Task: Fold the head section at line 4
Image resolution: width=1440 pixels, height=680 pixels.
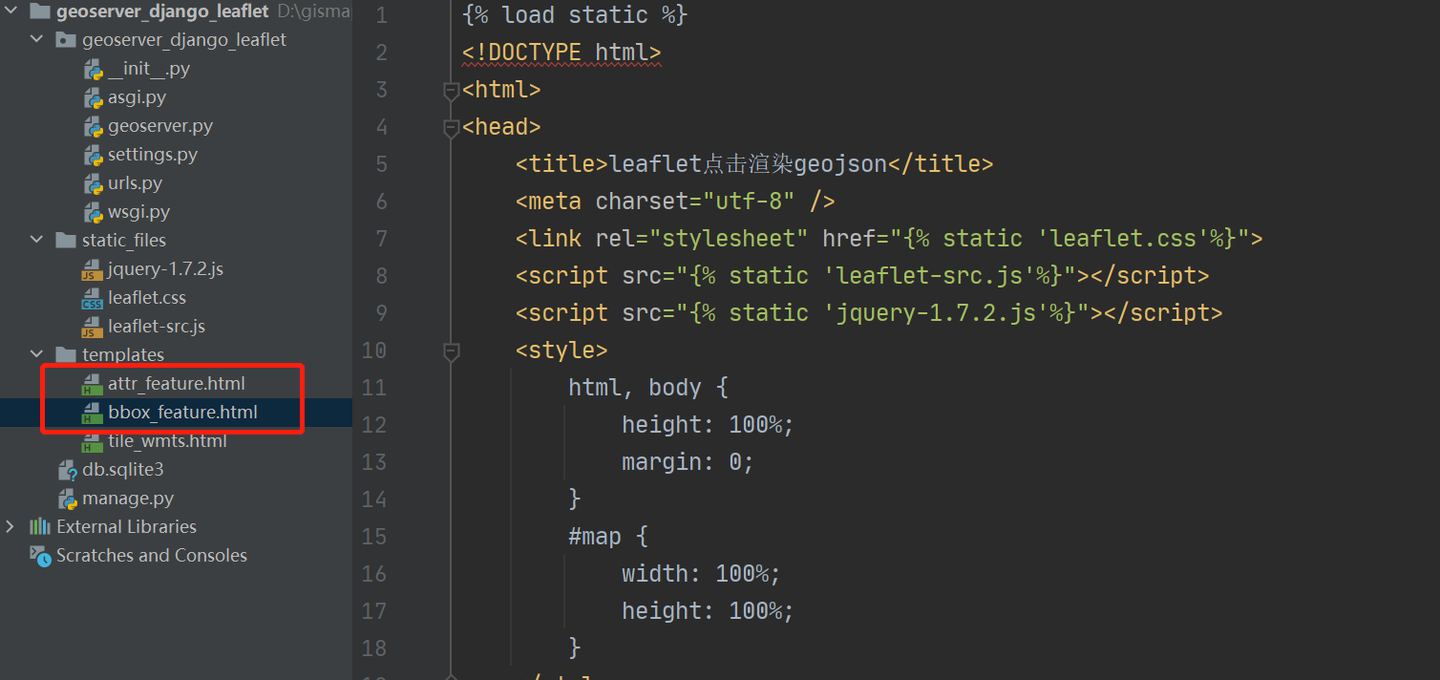Action: tap(450, 126)
